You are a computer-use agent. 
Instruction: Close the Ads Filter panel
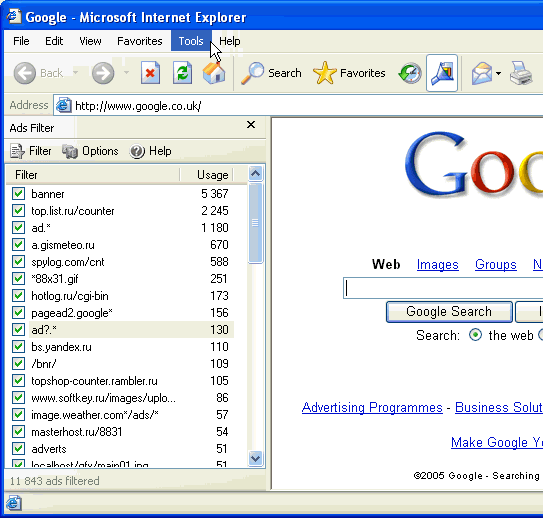coord(251,125)
